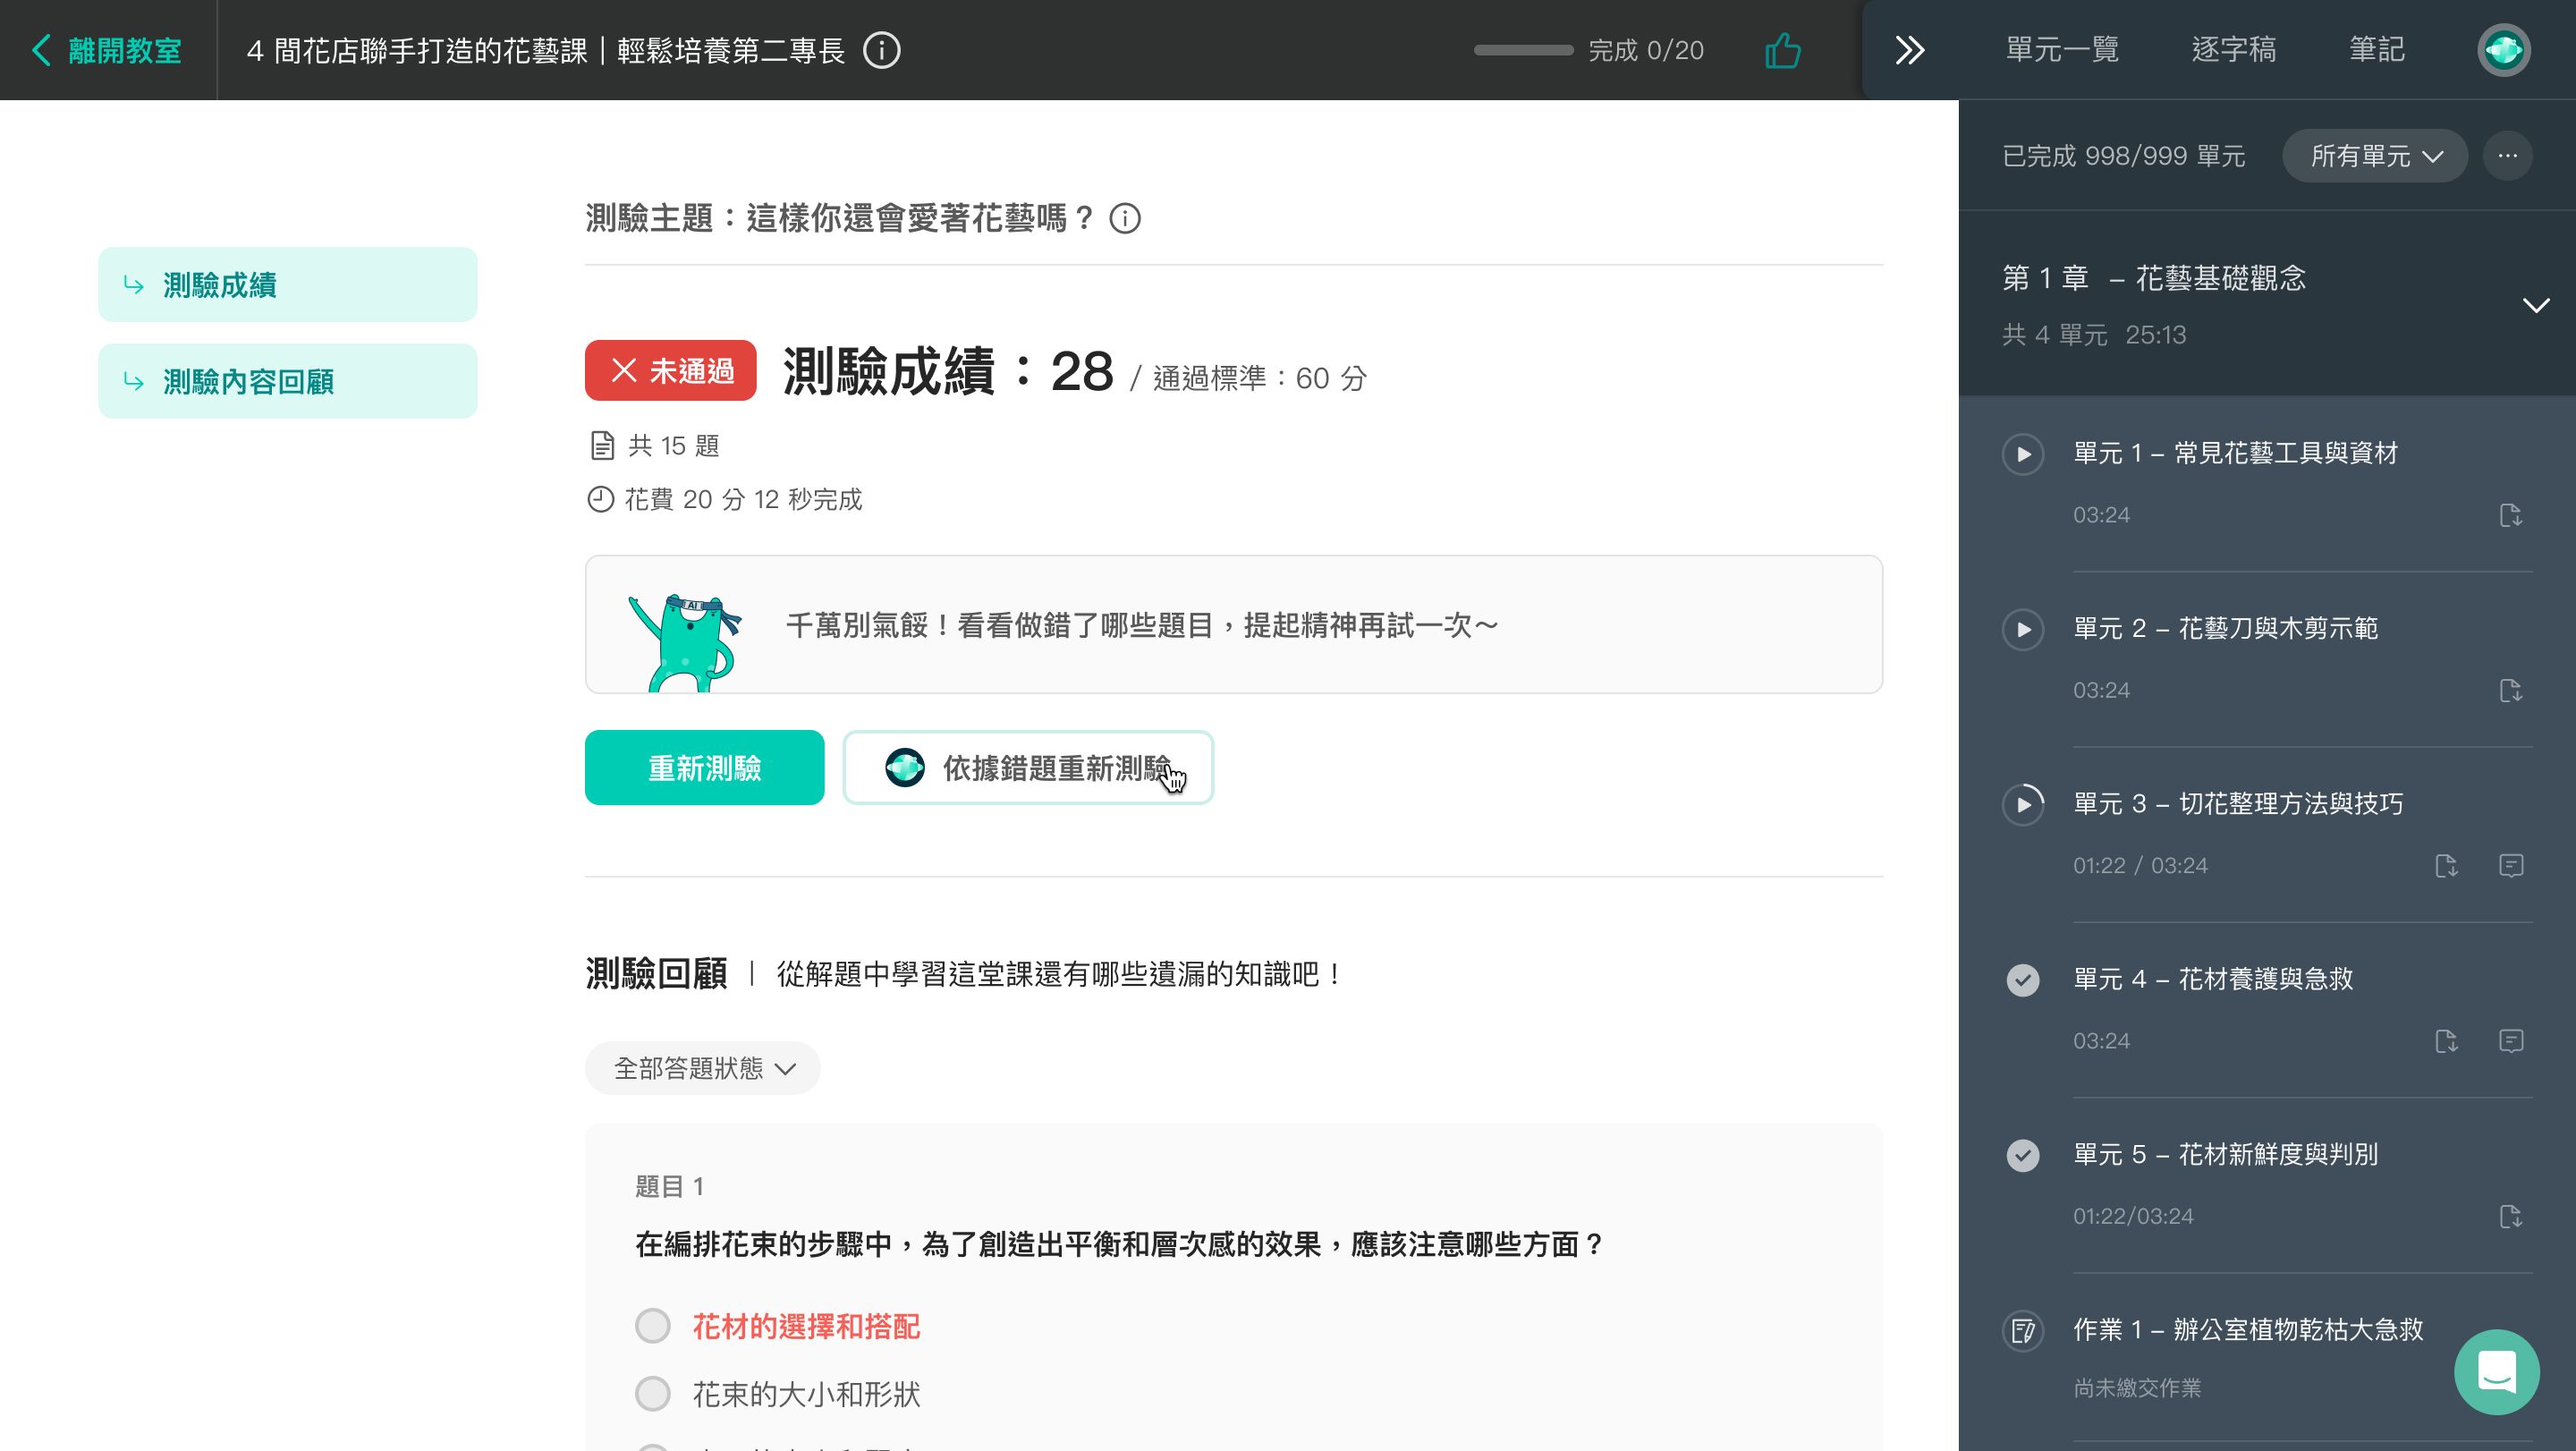Open the notes icon for 單元 3
This screenshot has width=2576, height=1451.
(2510, 865)
